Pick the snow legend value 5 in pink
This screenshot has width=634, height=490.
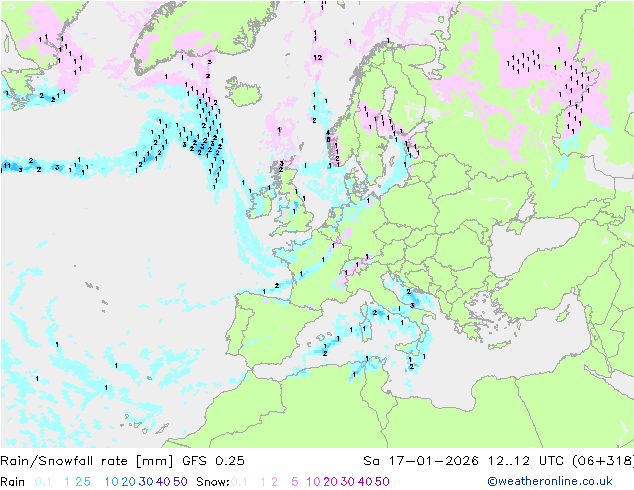295,482
